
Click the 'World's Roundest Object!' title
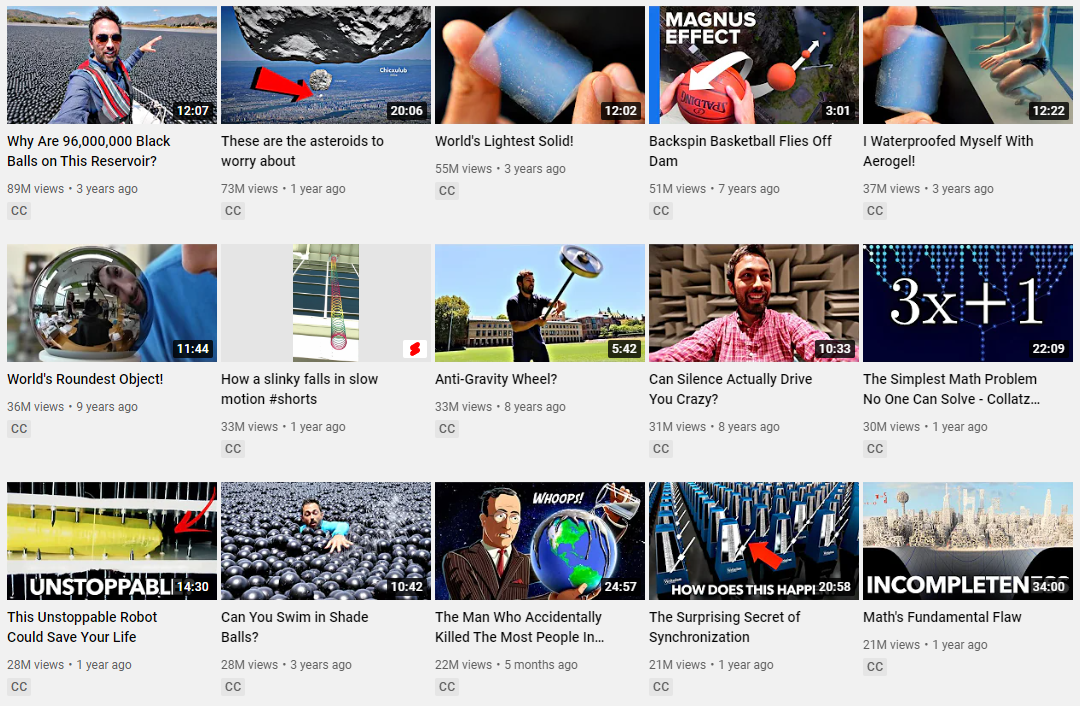click(85, 380)
